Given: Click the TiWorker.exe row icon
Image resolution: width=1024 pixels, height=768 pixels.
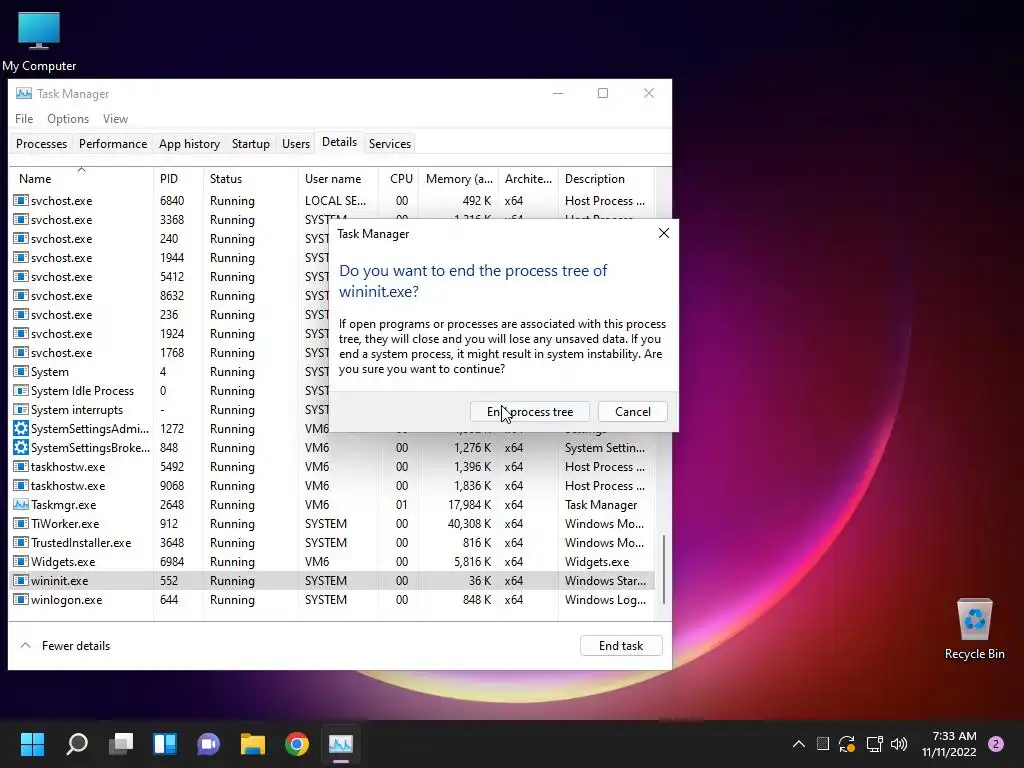Looking at the screenshot, I should 21,524.
